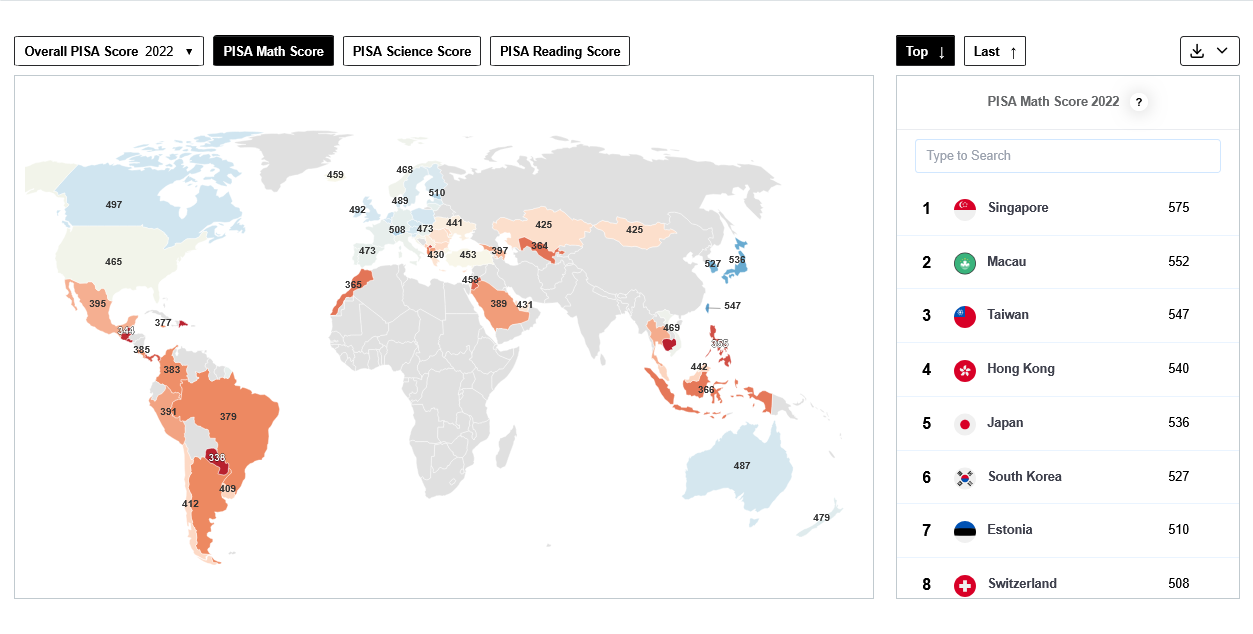Click Colombia's 383 score on map
This screenshot has height=634, width=1253.
[x=172, y=369]
